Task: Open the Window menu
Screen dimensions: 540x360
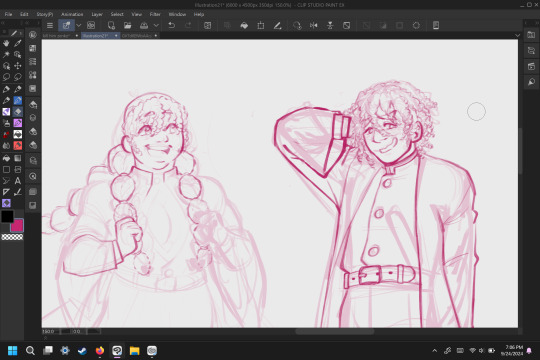Action: pos(177,14)
